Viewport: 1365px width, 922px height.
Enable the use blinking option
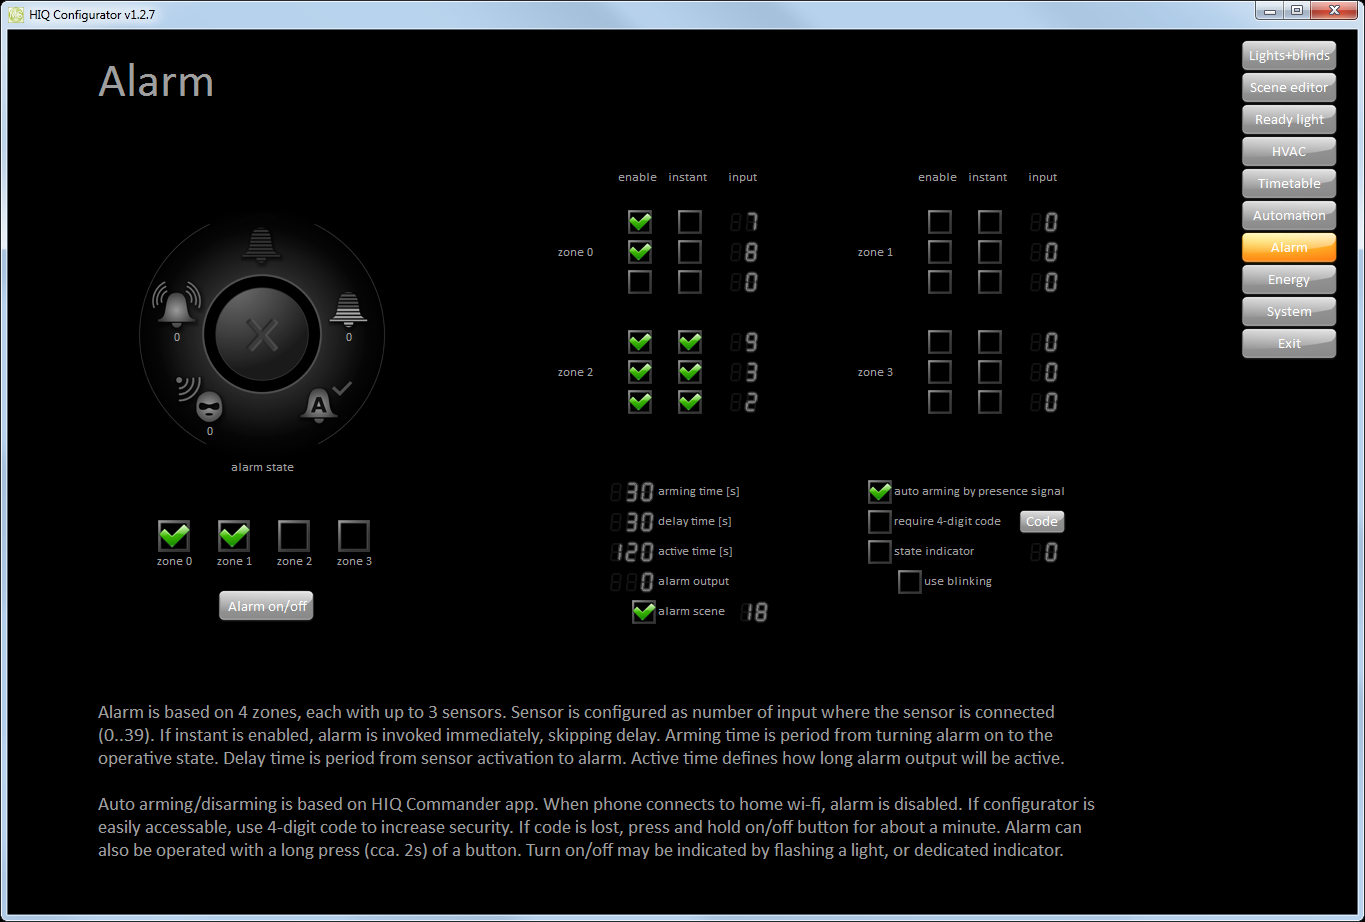[x=910, y=581]
